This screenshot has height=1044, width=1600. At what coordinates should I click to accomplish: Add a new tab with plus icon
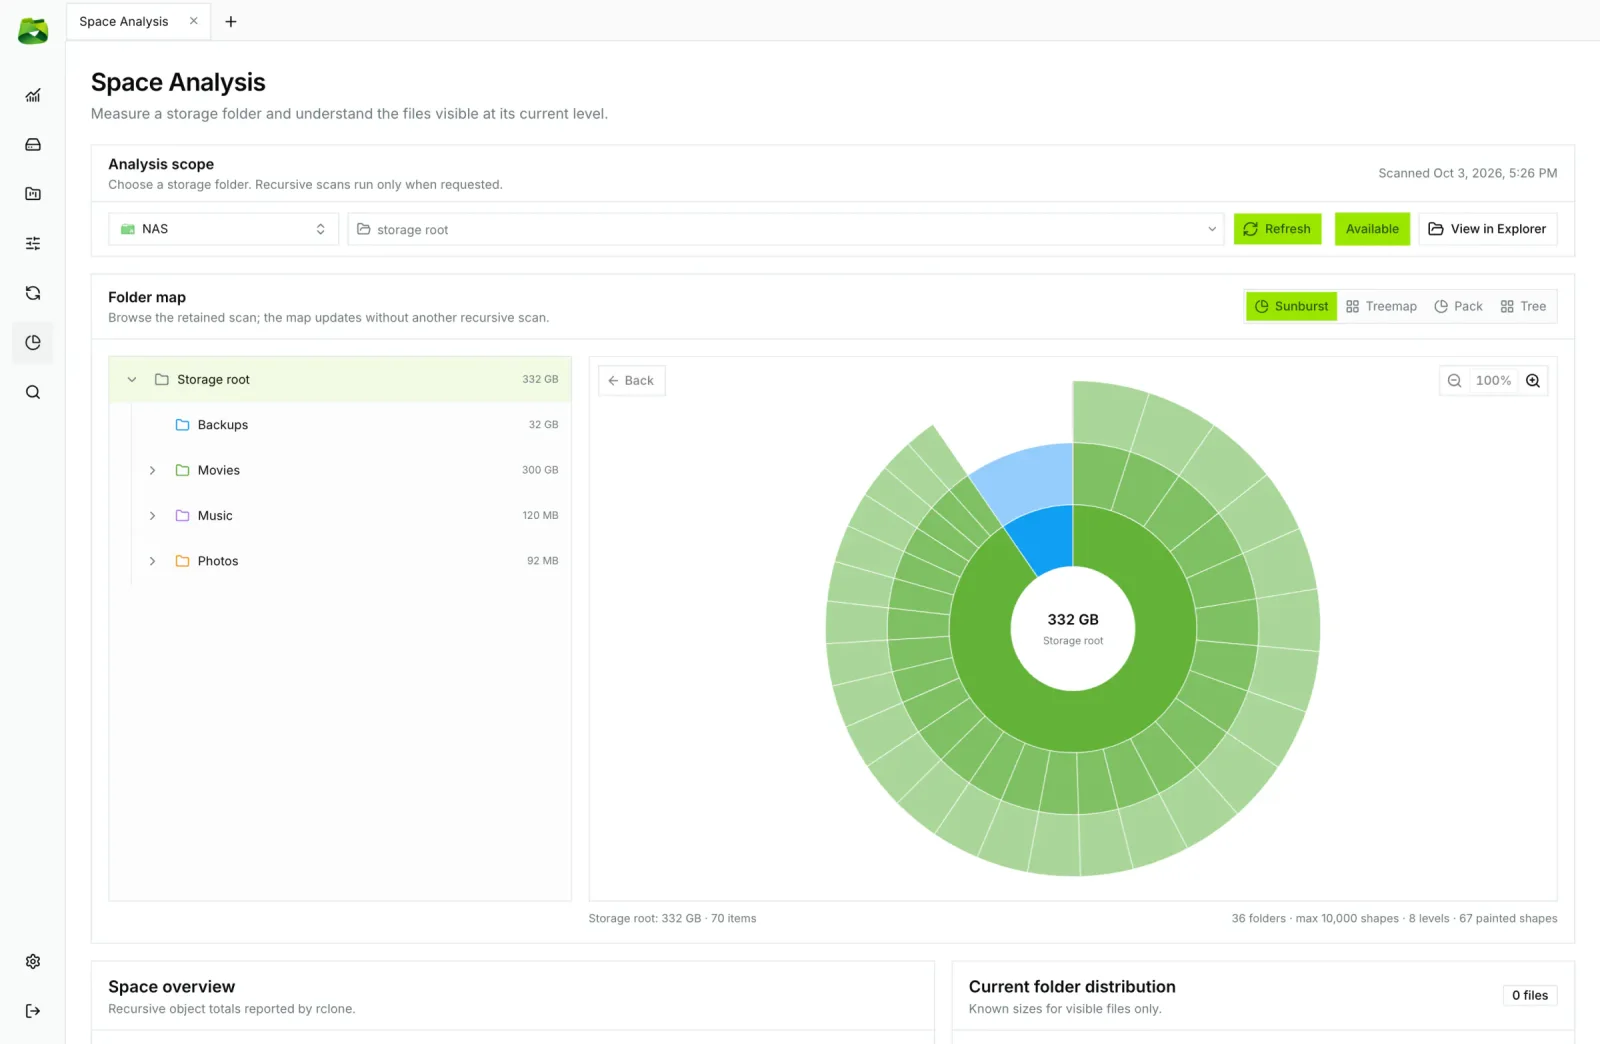coord(231,21)
